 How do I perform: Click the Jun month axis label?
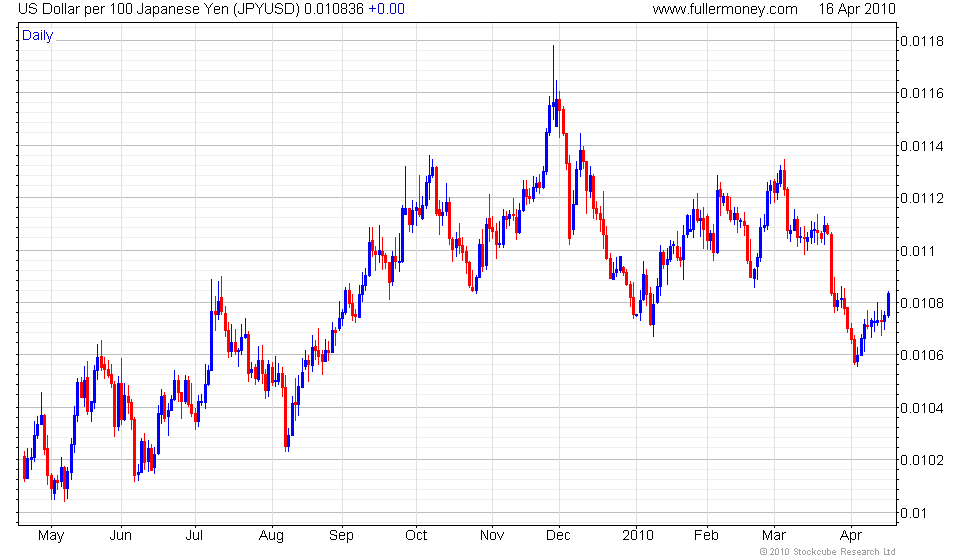coord(121,536)
